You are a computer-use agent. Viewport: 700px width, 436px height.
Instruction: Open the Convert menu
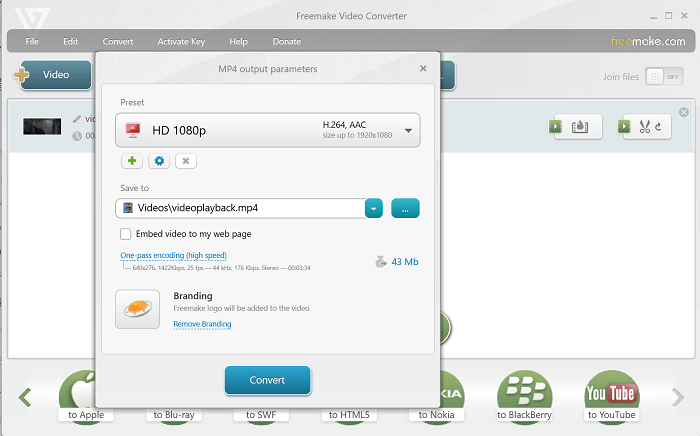pos(118,42)
